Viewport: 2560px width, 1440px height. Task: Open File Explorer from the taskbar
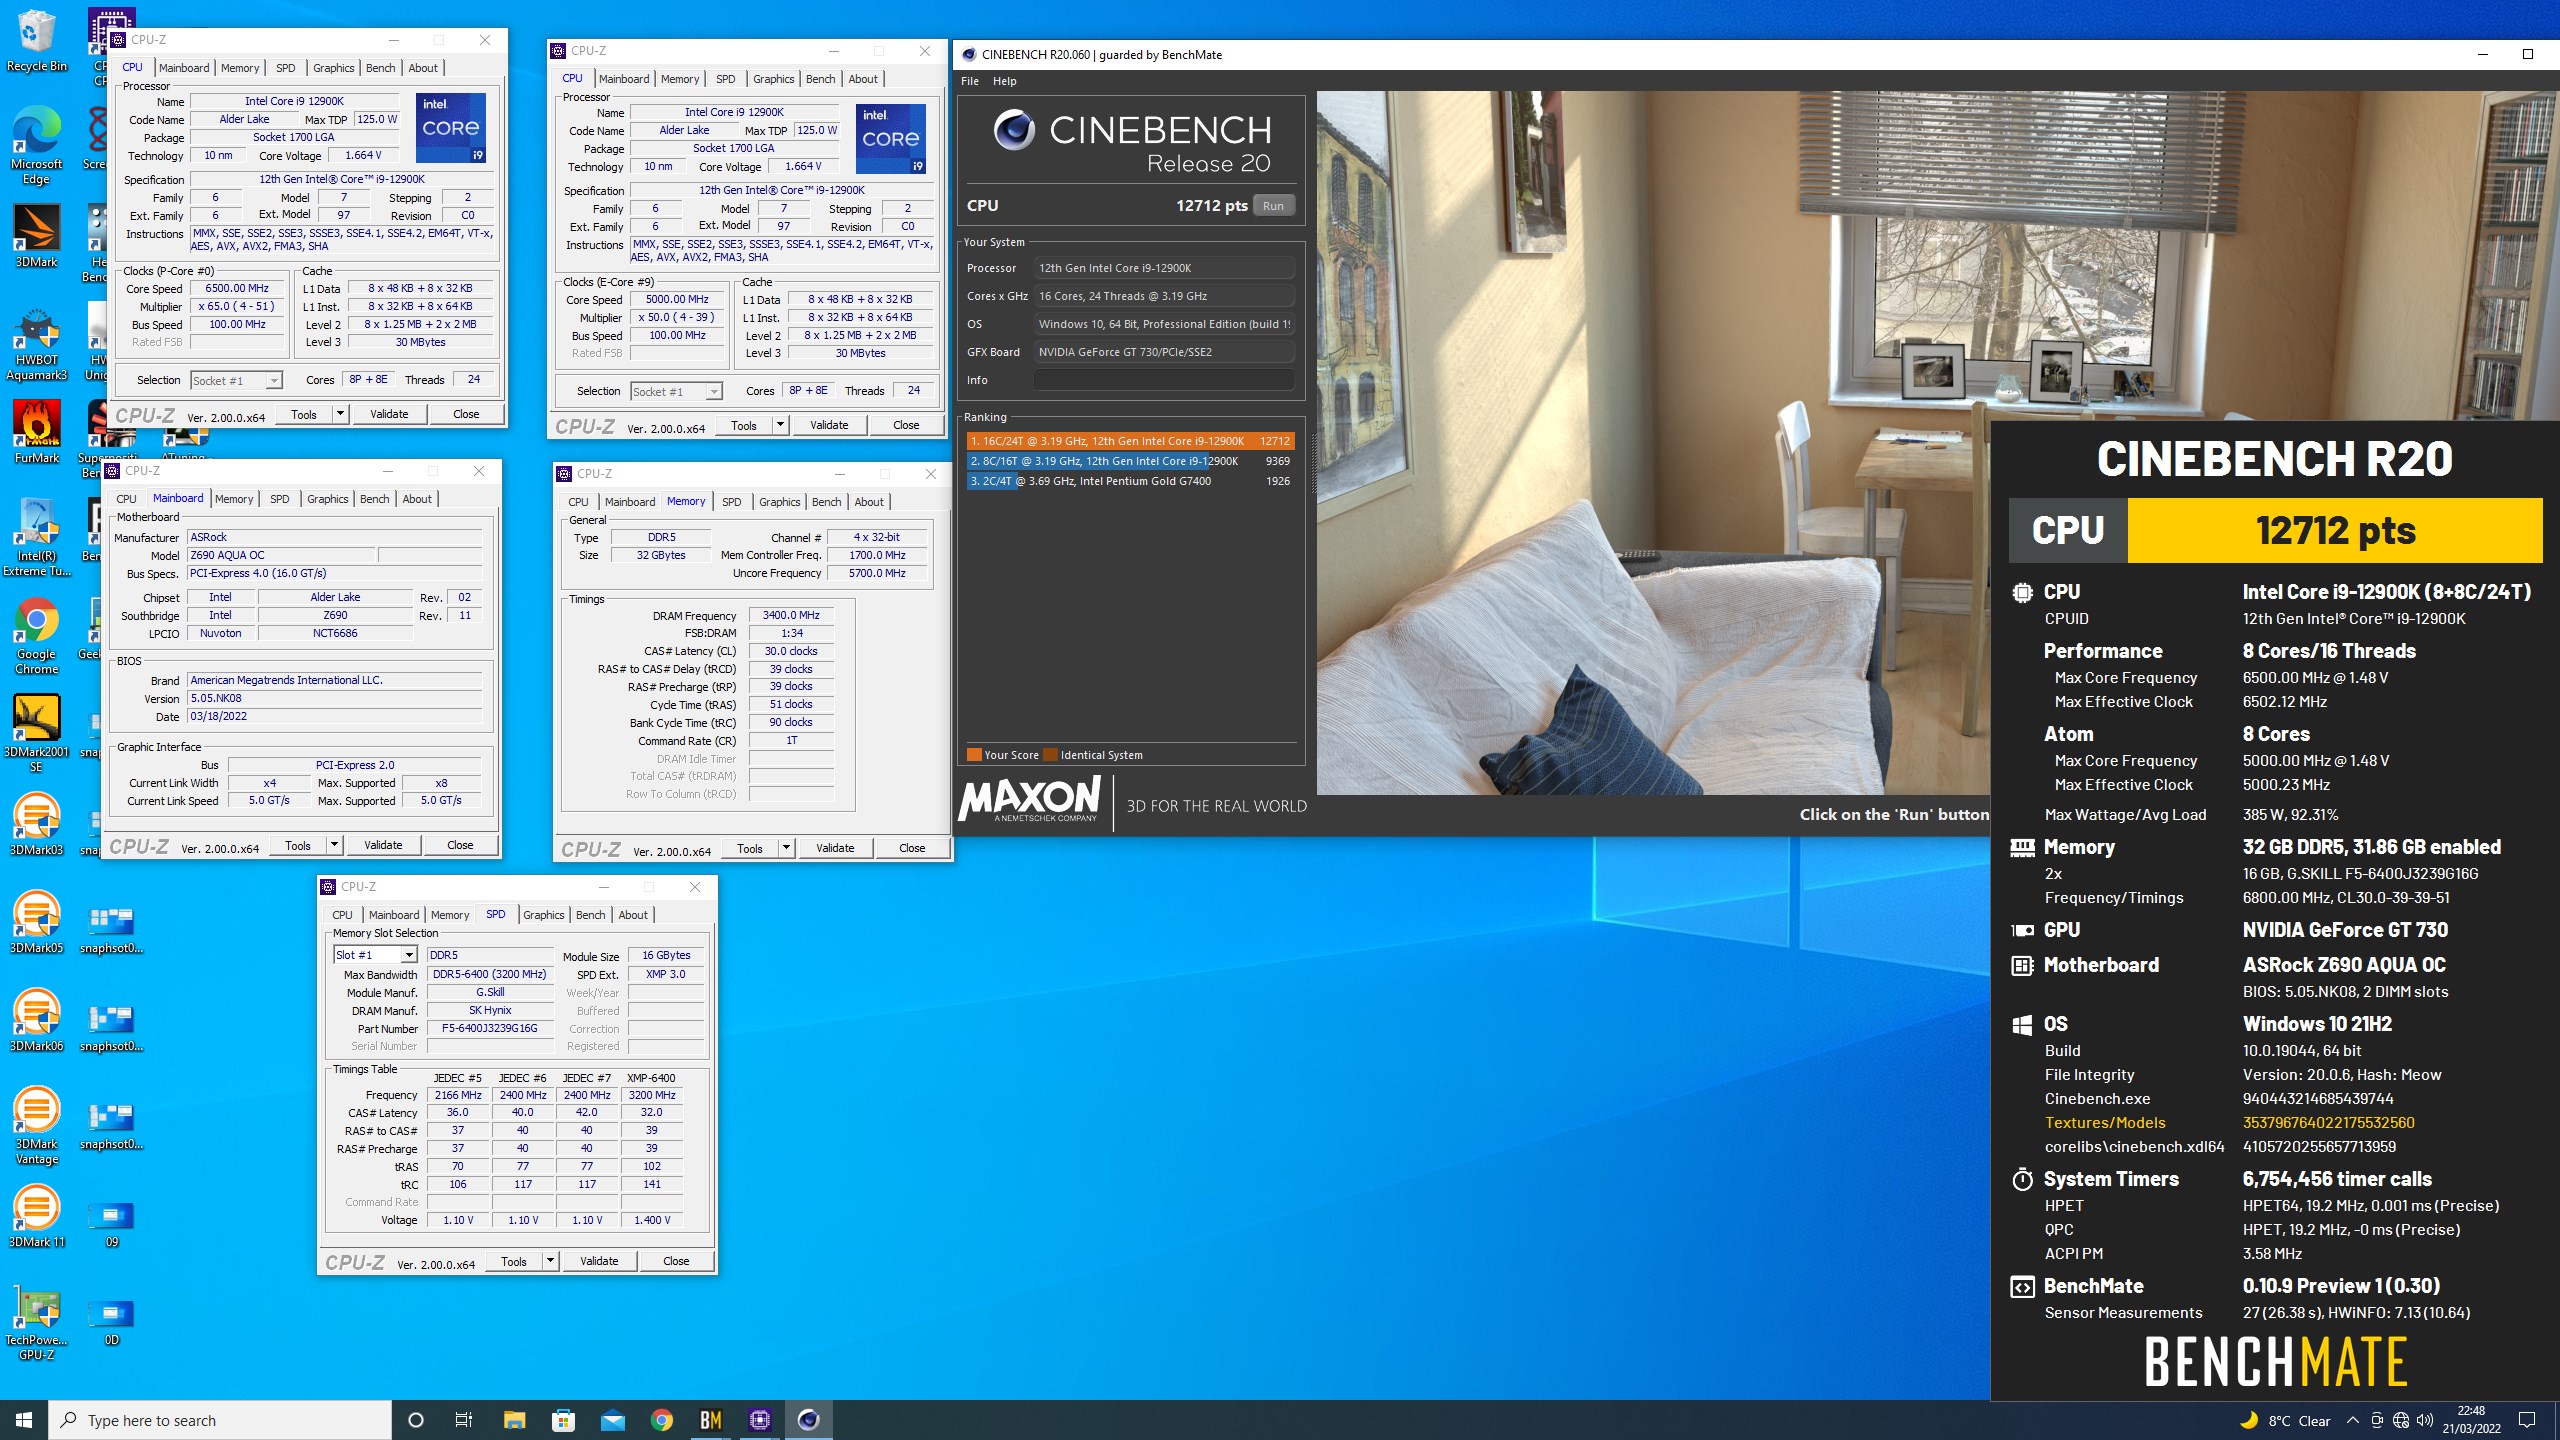514,1420
